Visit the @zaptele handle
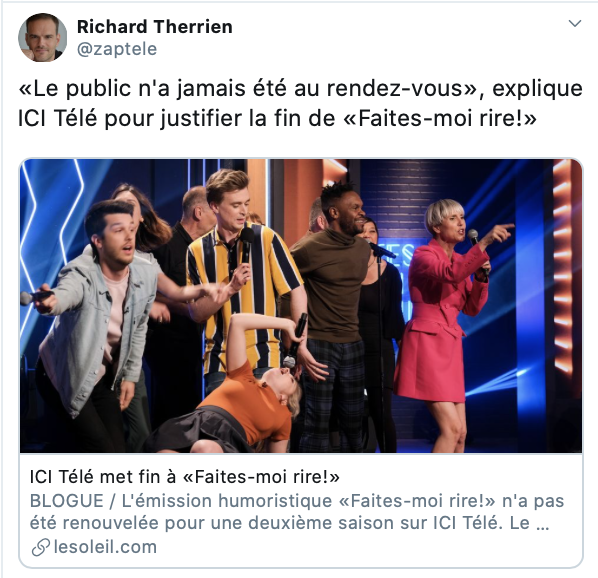Viewport: 598px width, 578px height. [x=117, y=49]
